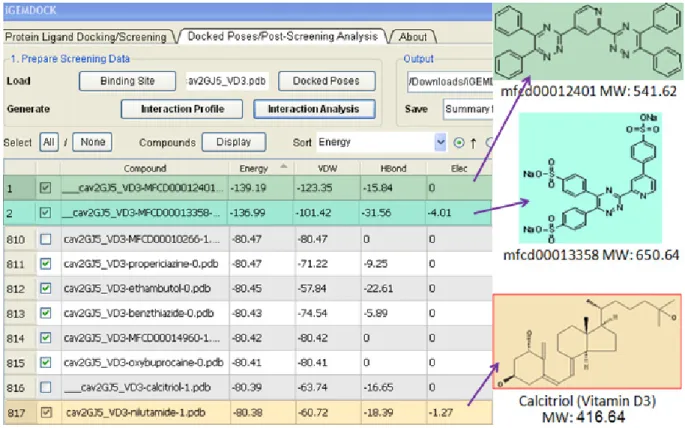Click the cav2GJ5_VD3.pdb file field
This screenshot has width=685, height=428.
click(227, 81)
